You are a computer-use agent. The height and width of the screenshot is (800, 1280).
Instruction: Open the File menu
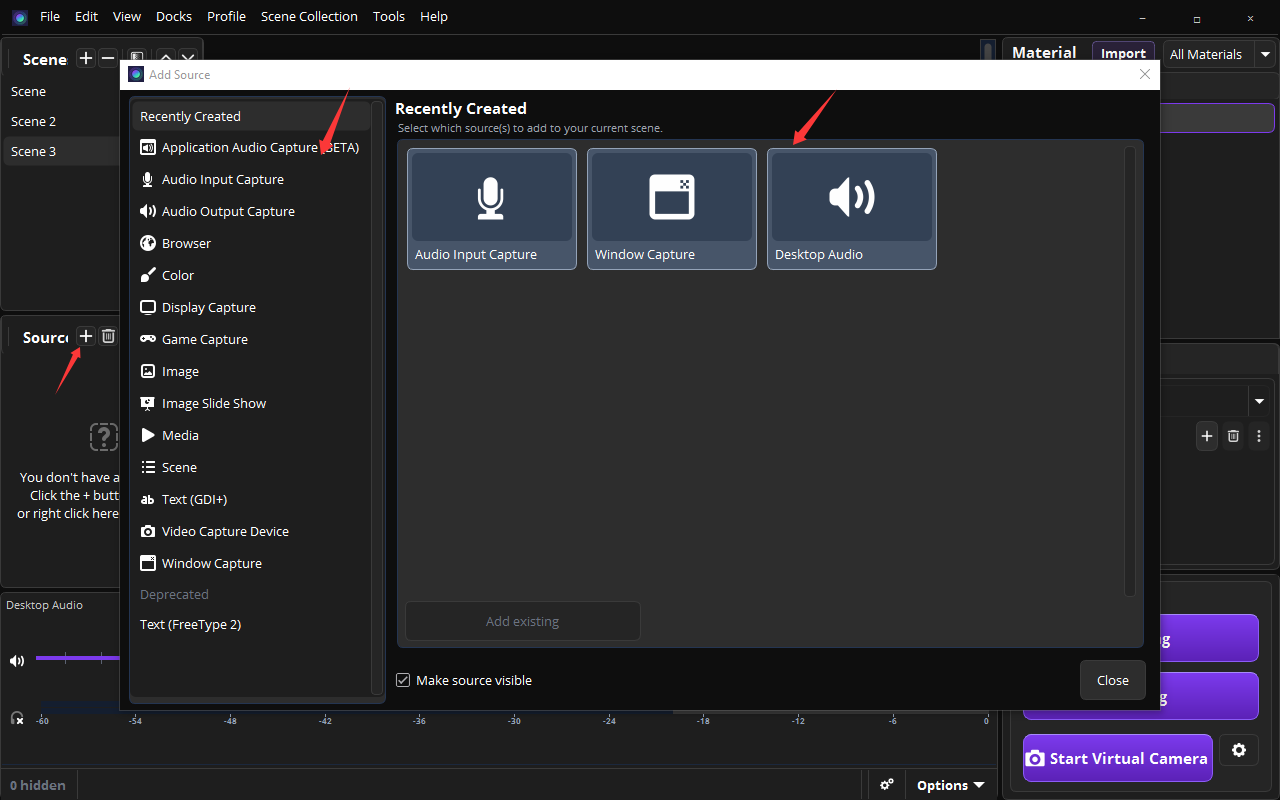click(50, 16)
